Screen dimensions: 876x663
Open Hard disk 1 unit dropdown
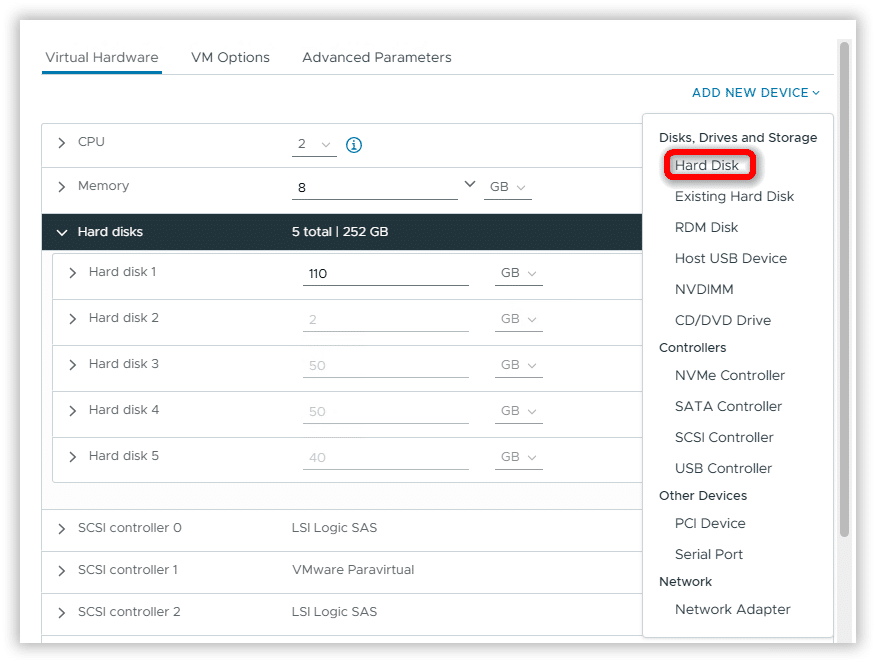[x=518, y=273]
